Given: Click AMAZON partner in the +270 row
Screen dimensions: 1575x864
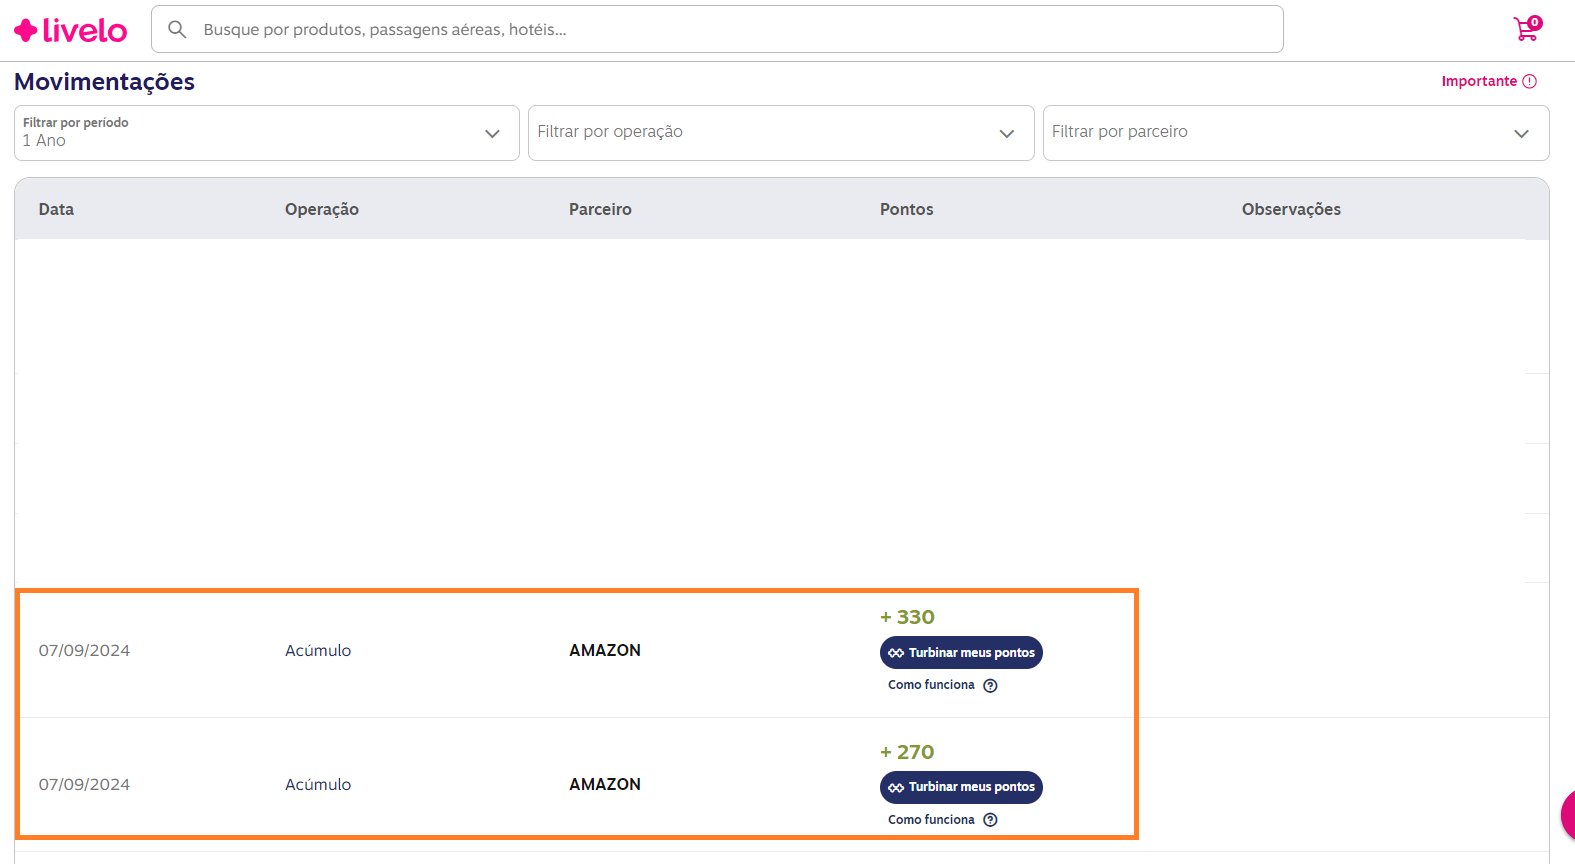Looking at the screenshot, I should pos(605,785).
